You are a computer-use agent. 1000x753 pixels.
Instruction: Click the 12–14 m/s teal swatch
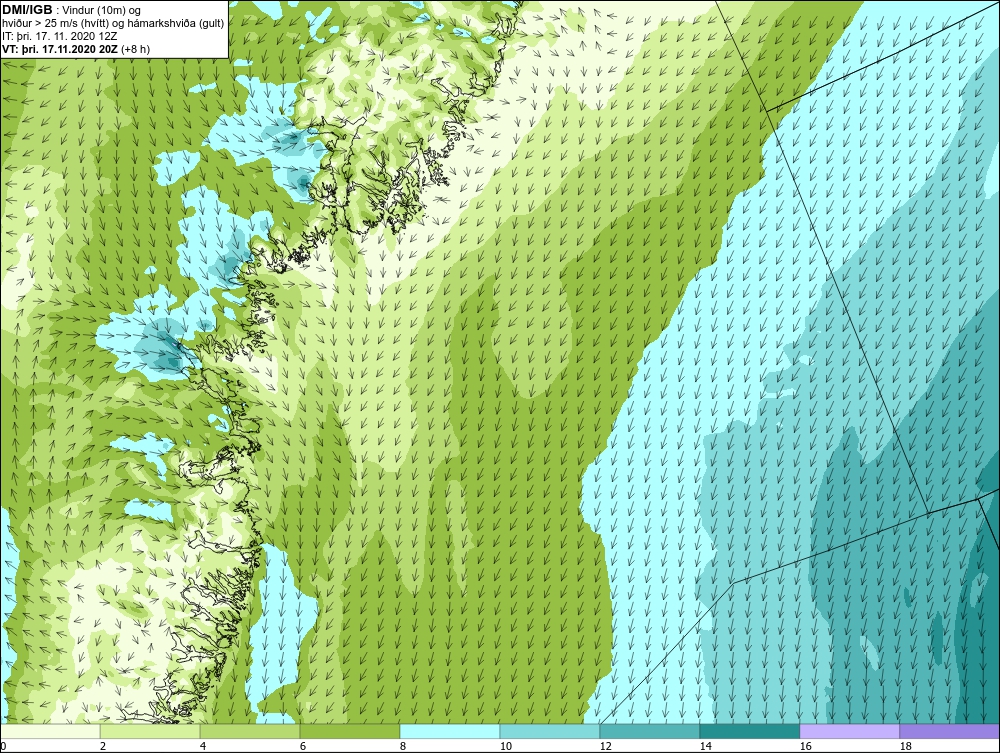pyautogui.click(x=650, y=731)
